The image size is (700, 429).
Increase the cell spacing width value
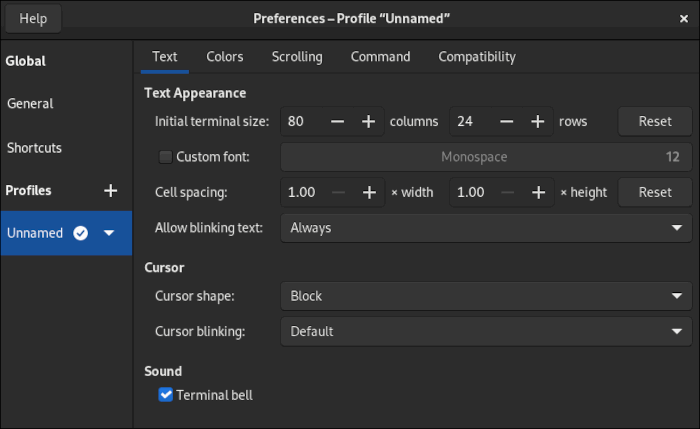pyautogui.click(x=369, y=192)
